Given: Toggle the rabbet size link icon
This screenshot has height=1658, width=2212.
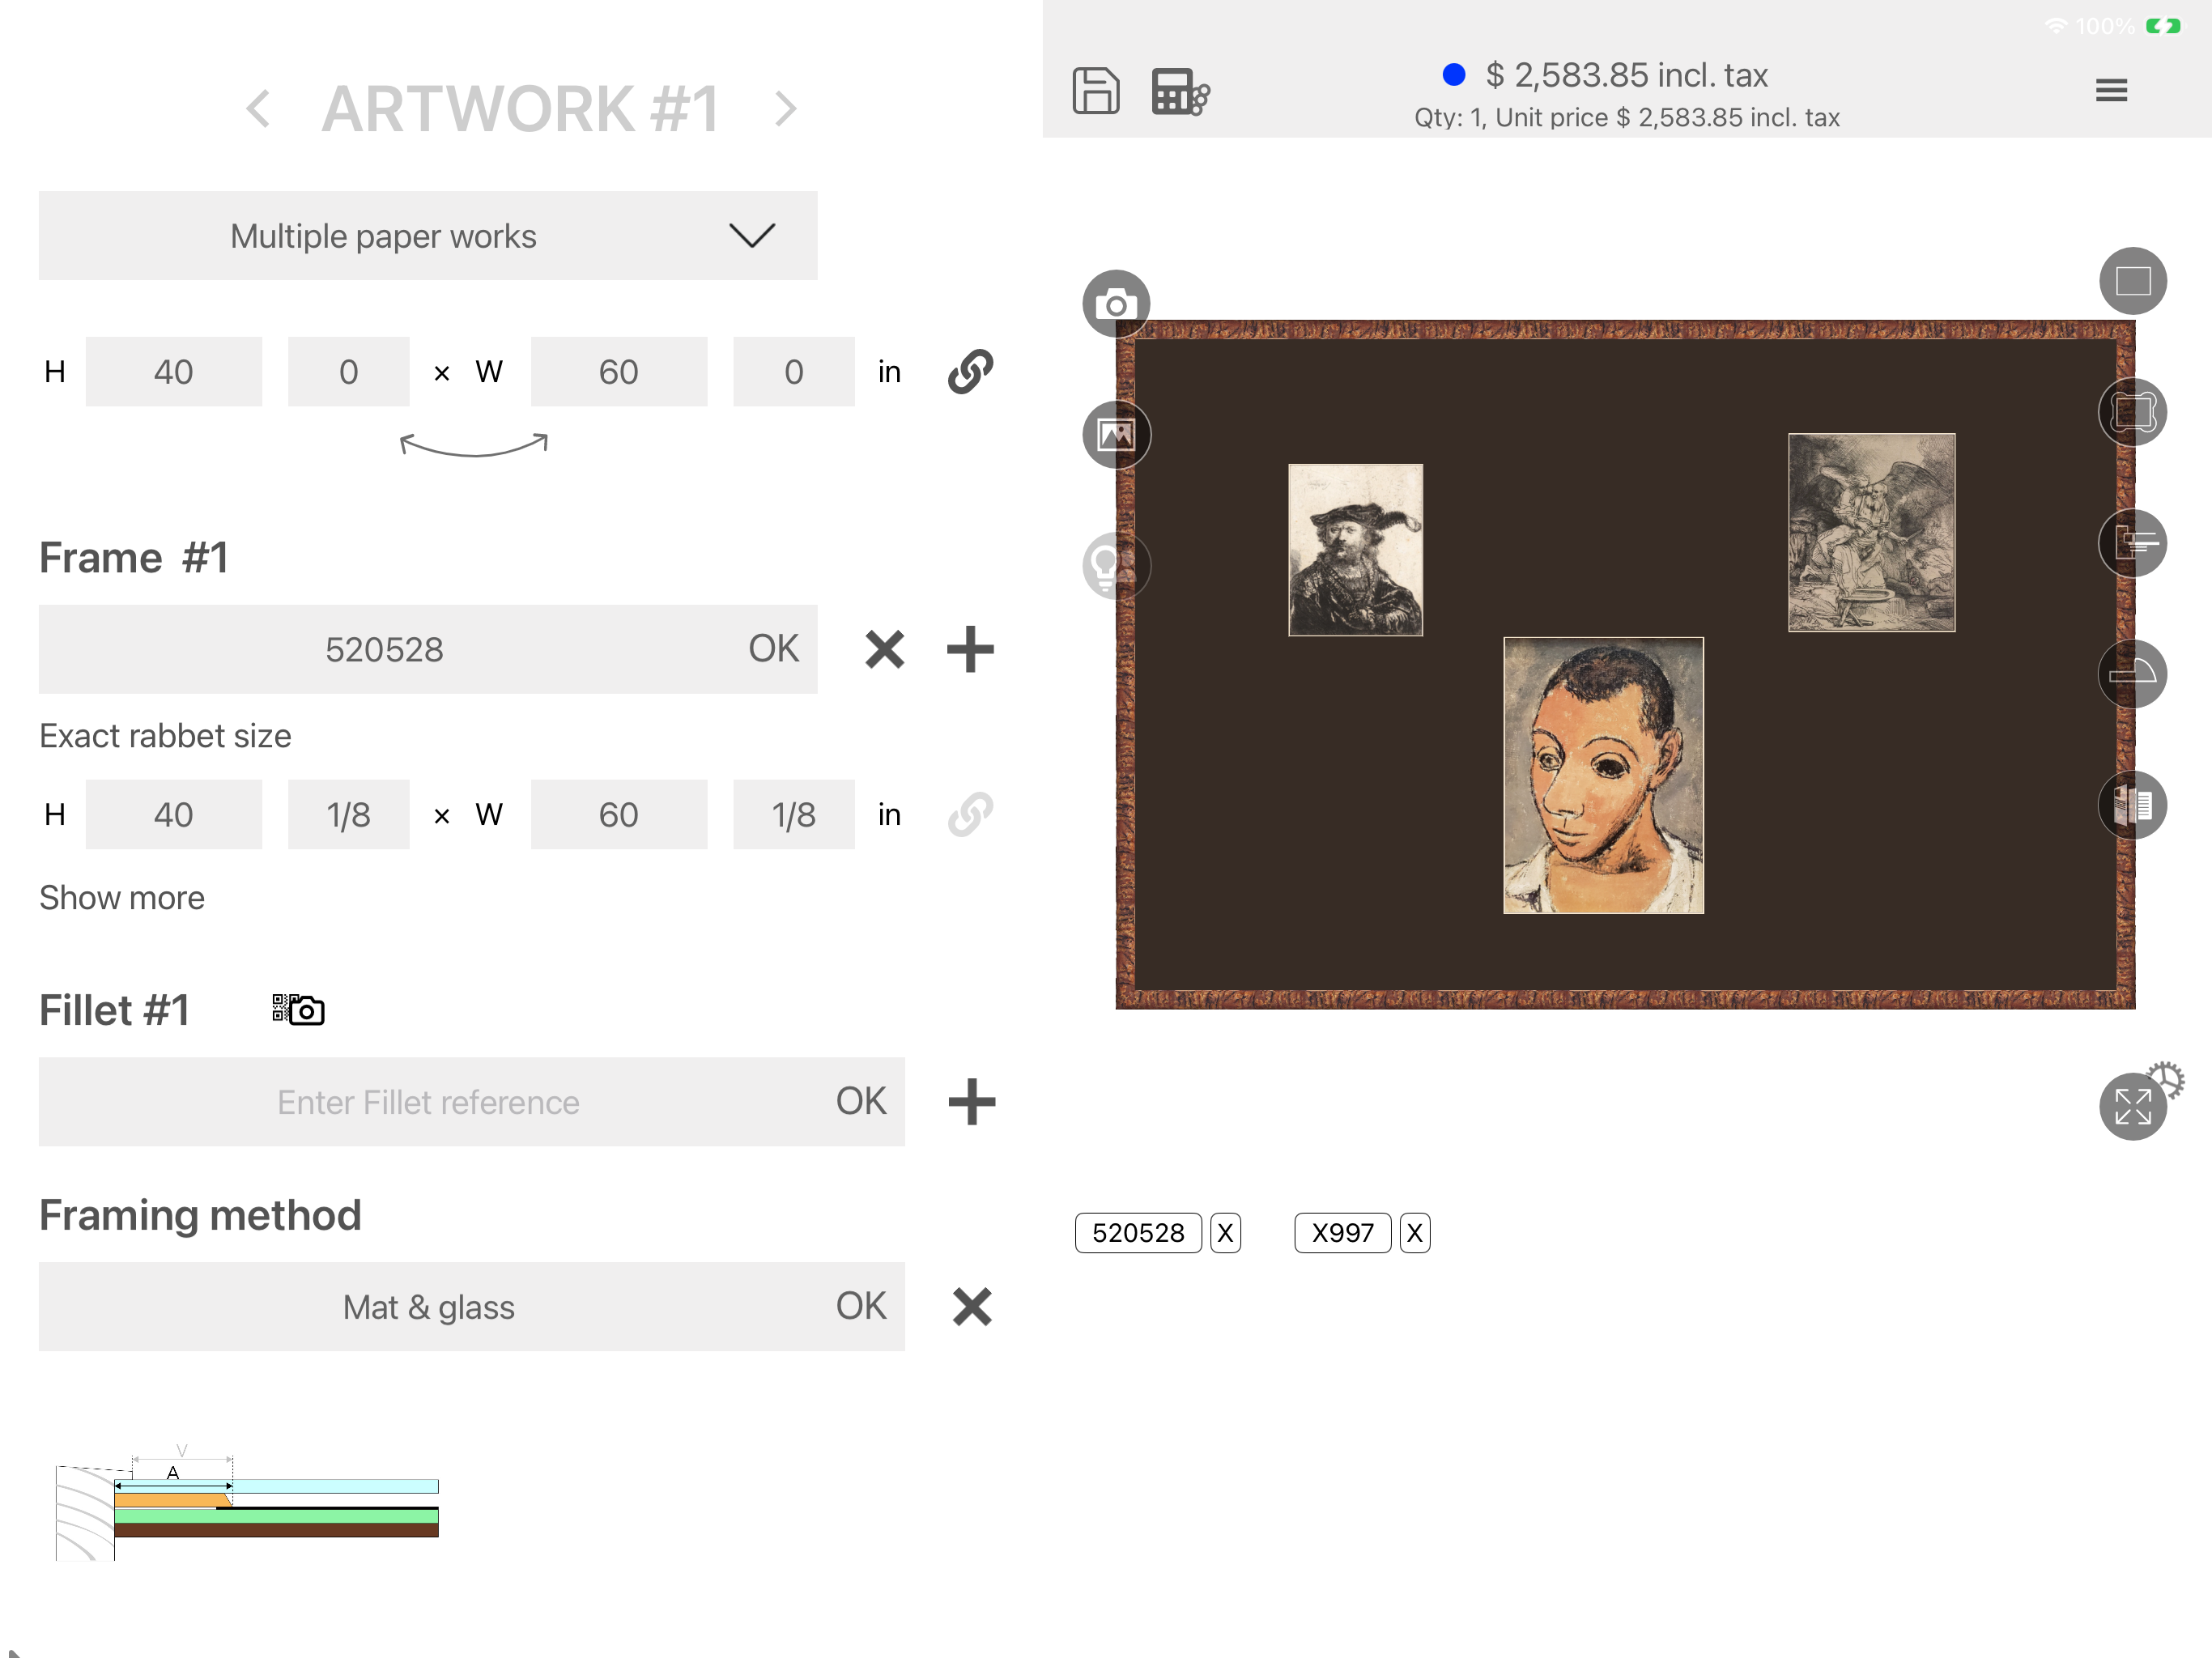Looking at the screenshot, I should tap(970, 815).
